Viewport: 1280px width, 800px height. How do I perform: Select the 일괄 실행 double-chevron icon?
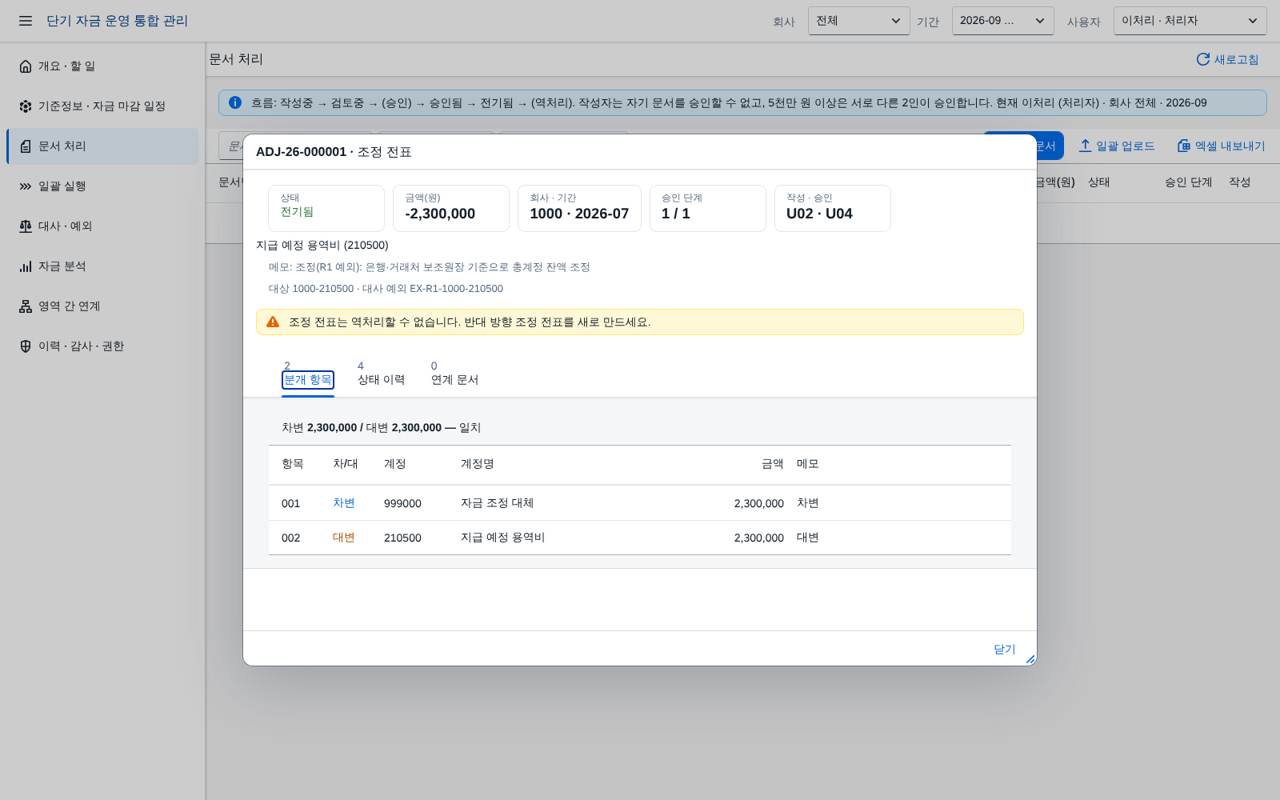pos(26,186)
